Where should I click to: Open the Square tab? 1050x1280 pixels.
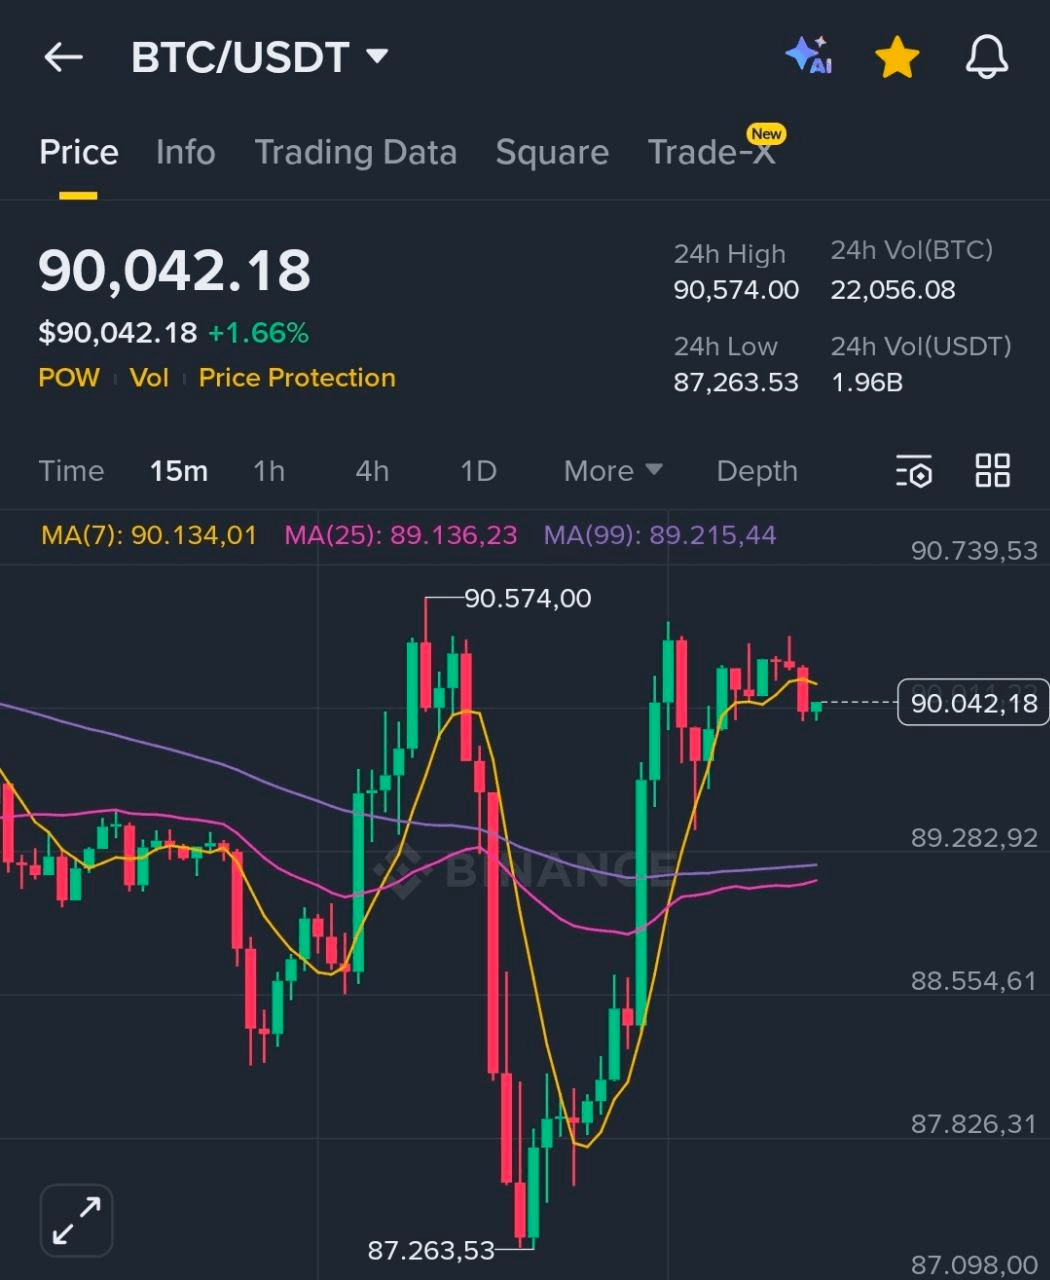point(552,152)
